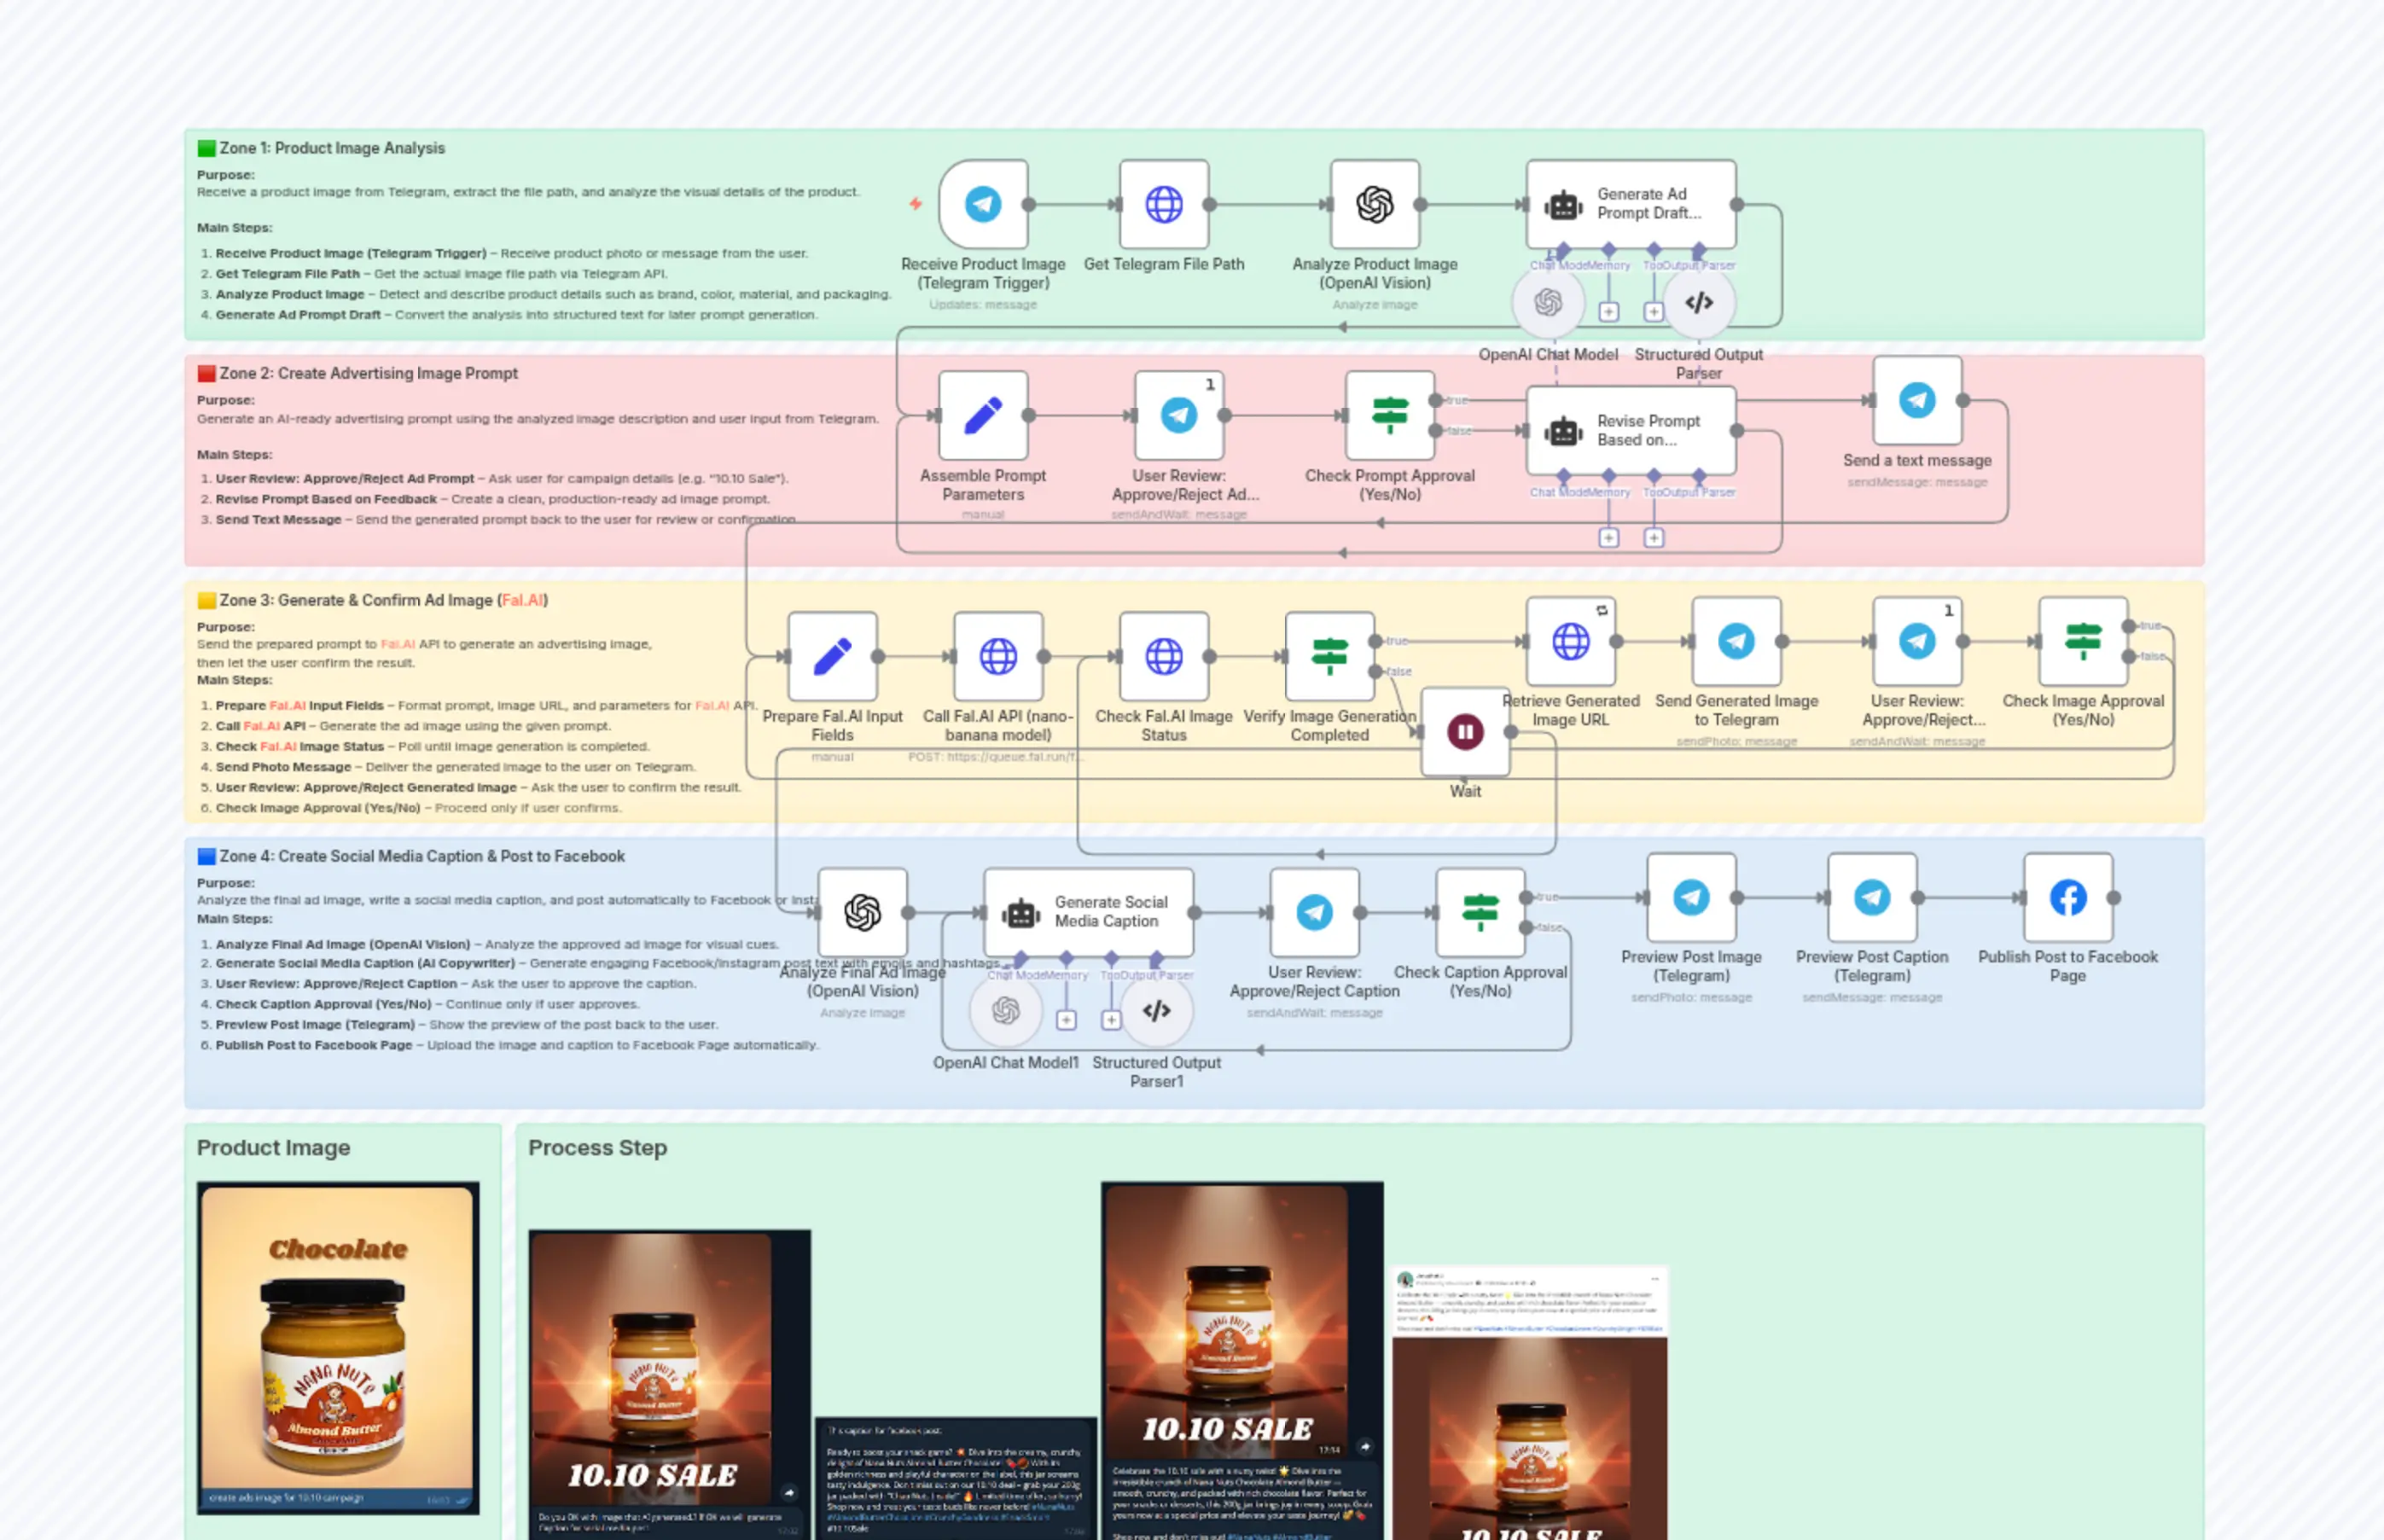The image size is (2384, 1540).
Task: Select the Call Fal.AI API node
Action: [999, 657]
